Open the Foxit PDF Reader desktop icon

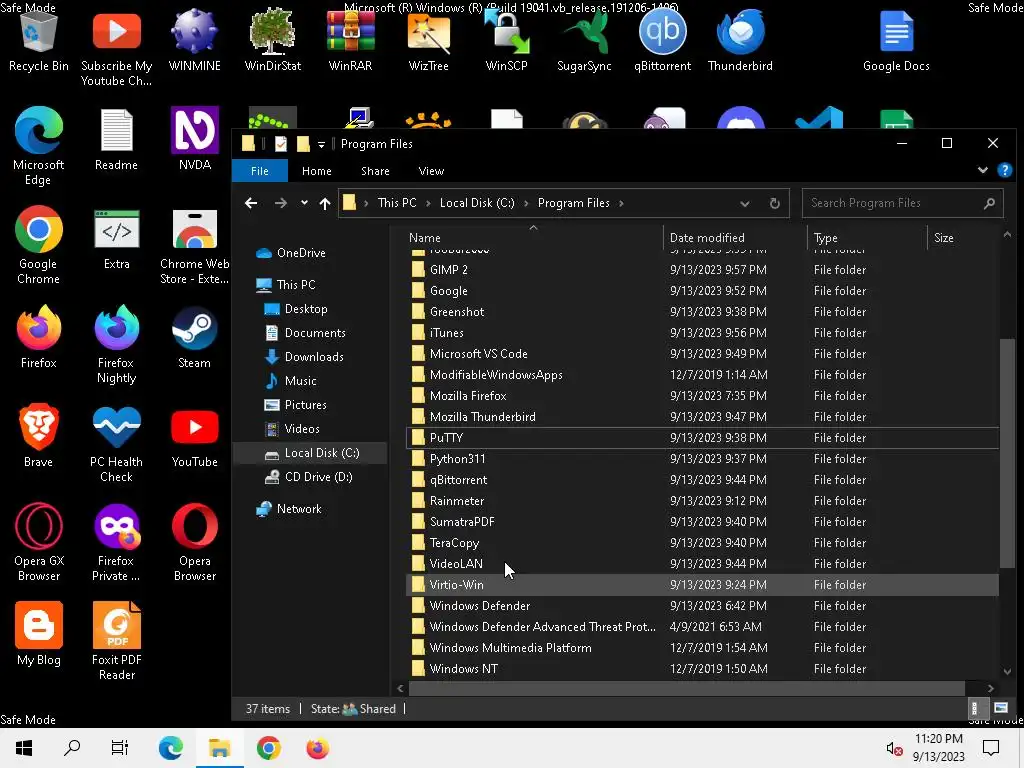[x=116, y=641]
